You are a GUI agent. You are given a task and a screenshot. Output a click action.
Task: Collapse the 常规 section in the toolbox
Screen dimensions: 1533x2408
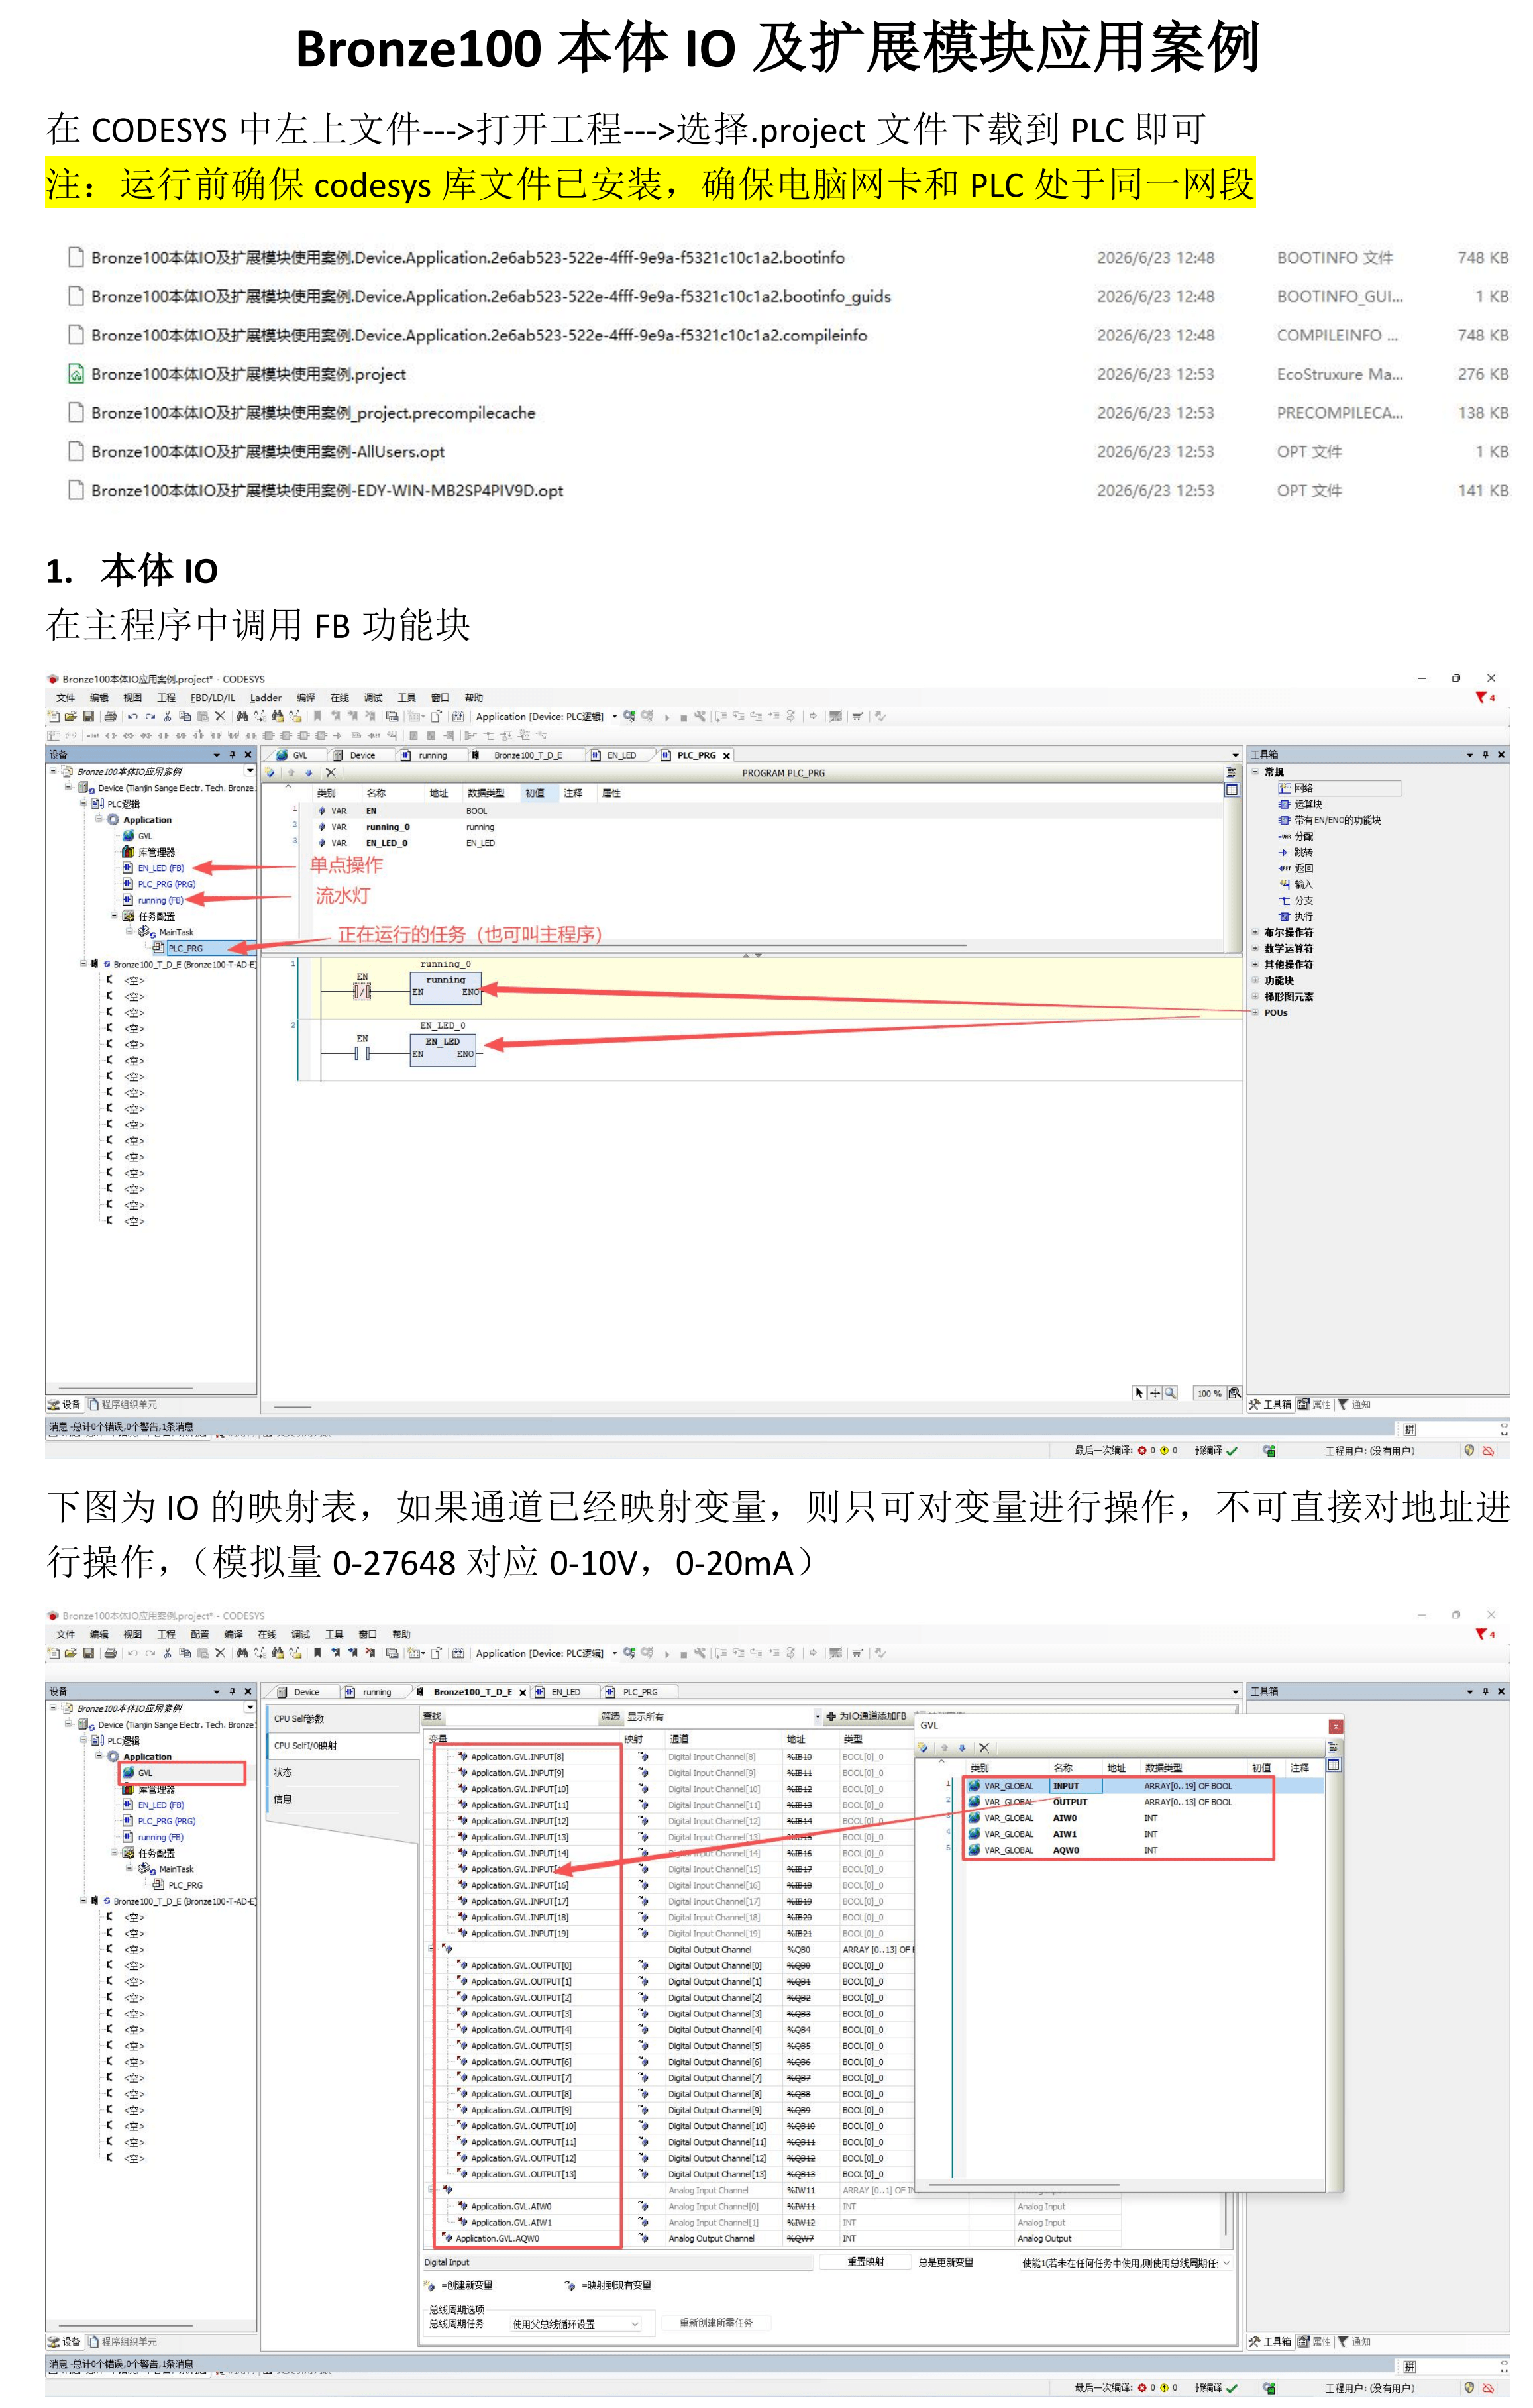(x=1255, y=772)
